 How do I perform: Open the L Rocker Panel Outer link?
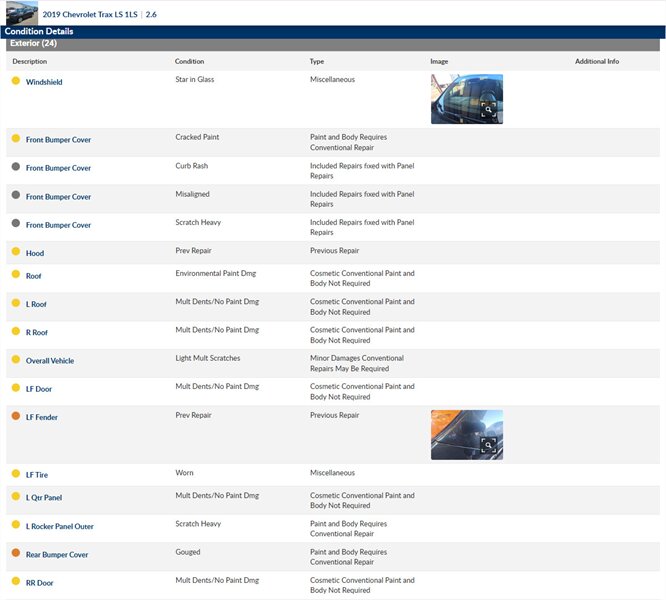[x=59, y=526]
